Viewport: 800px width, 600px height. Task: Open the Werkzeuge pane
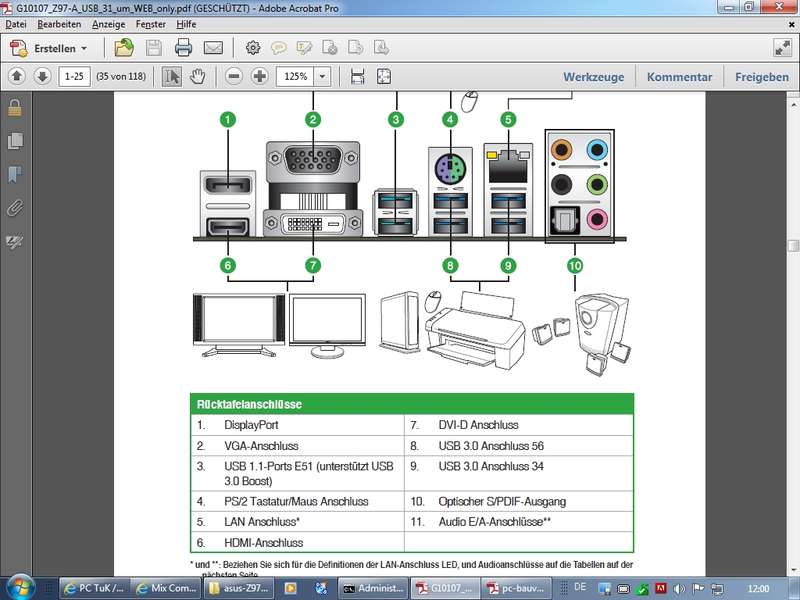pyautogui.click(x=593, y=76)
